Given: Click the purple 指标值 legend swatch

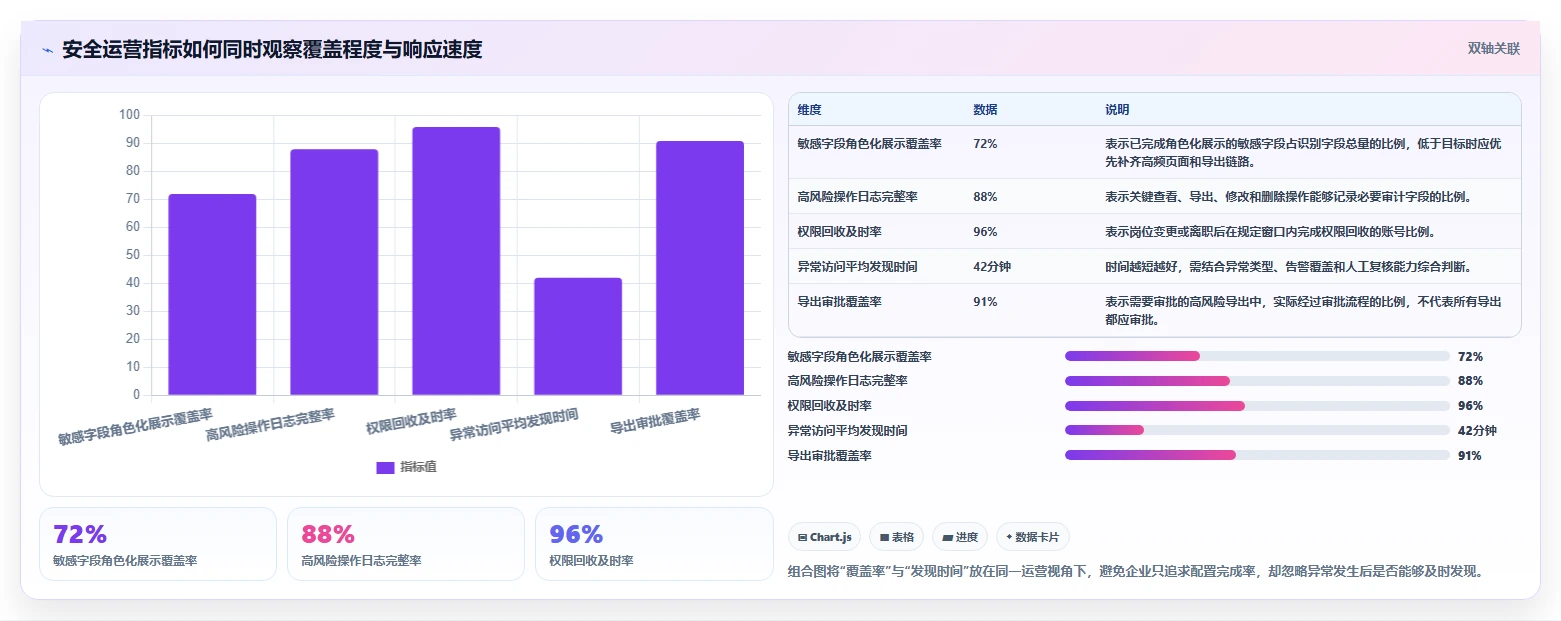Looking at the screenshot, I should coord(385,467).
